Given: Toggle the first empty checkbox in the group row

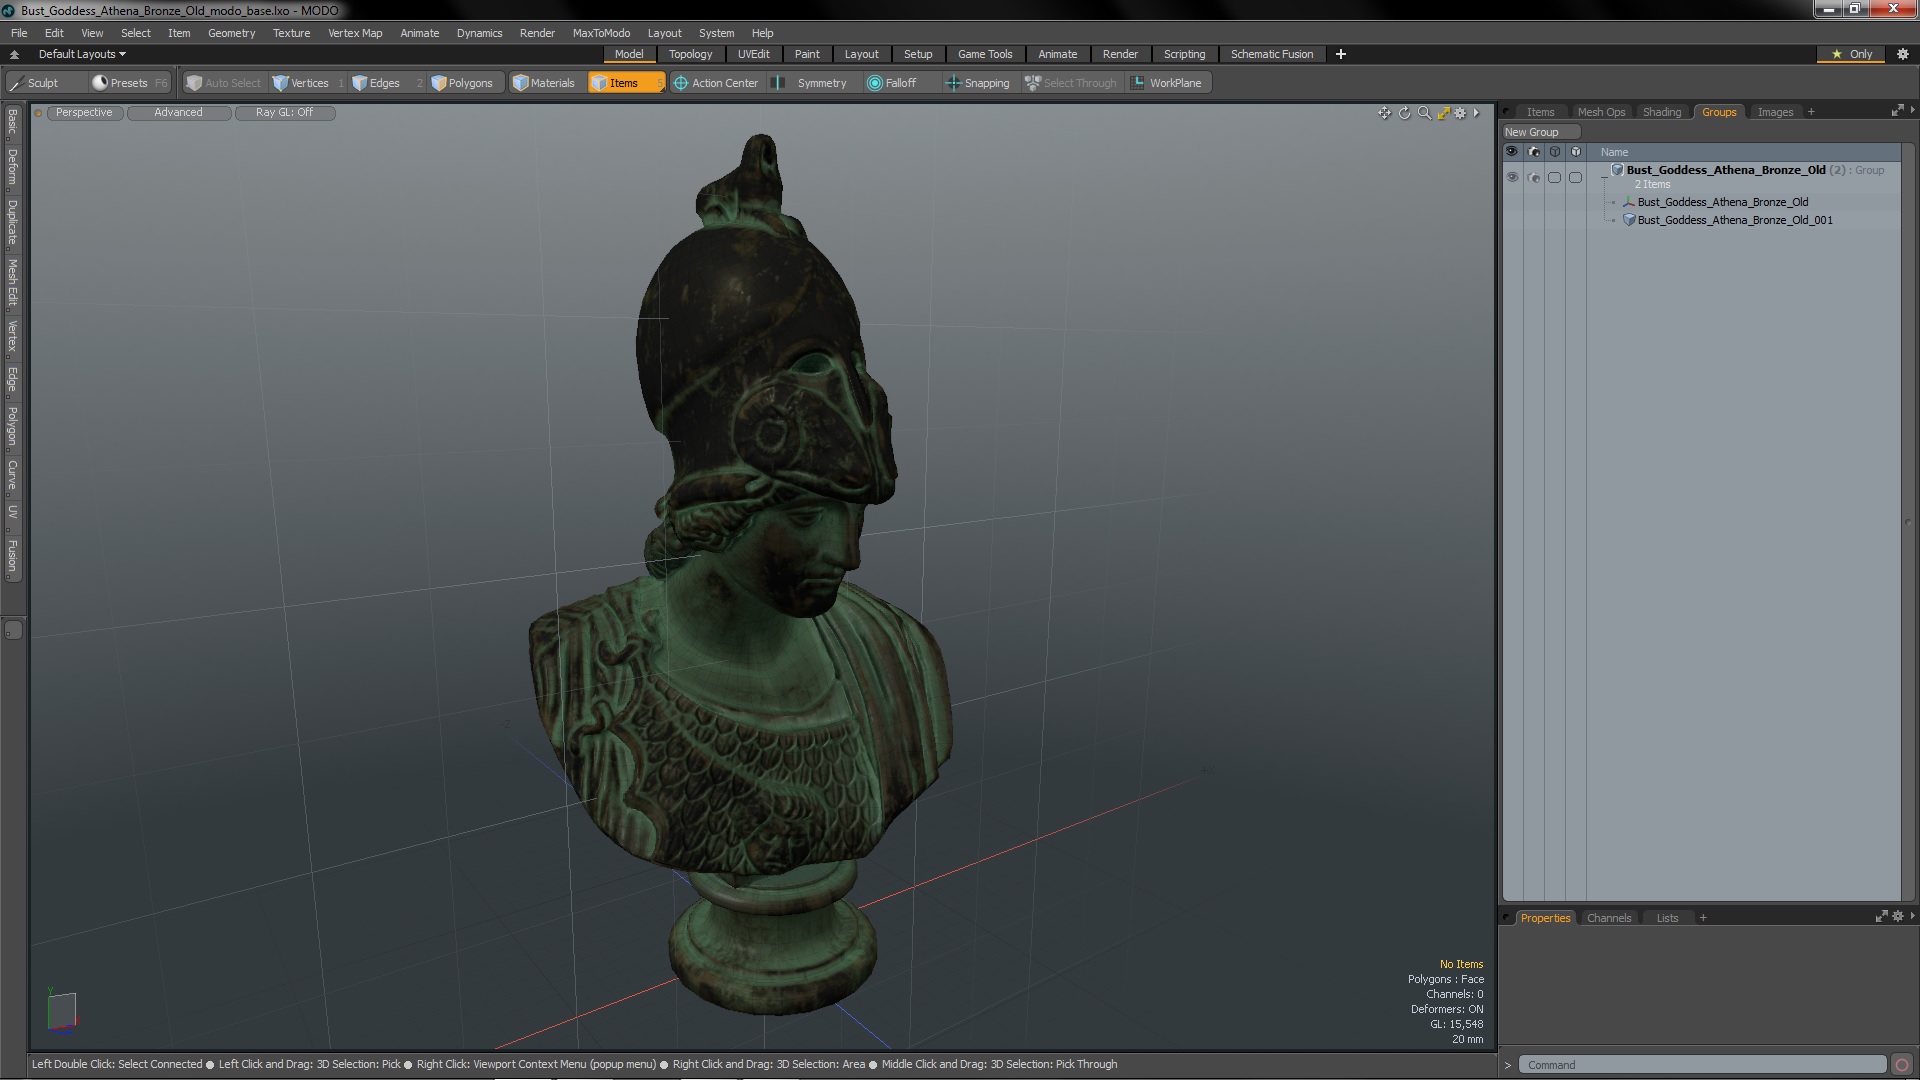Looking at the screenshot, I should coord(1554,177).
